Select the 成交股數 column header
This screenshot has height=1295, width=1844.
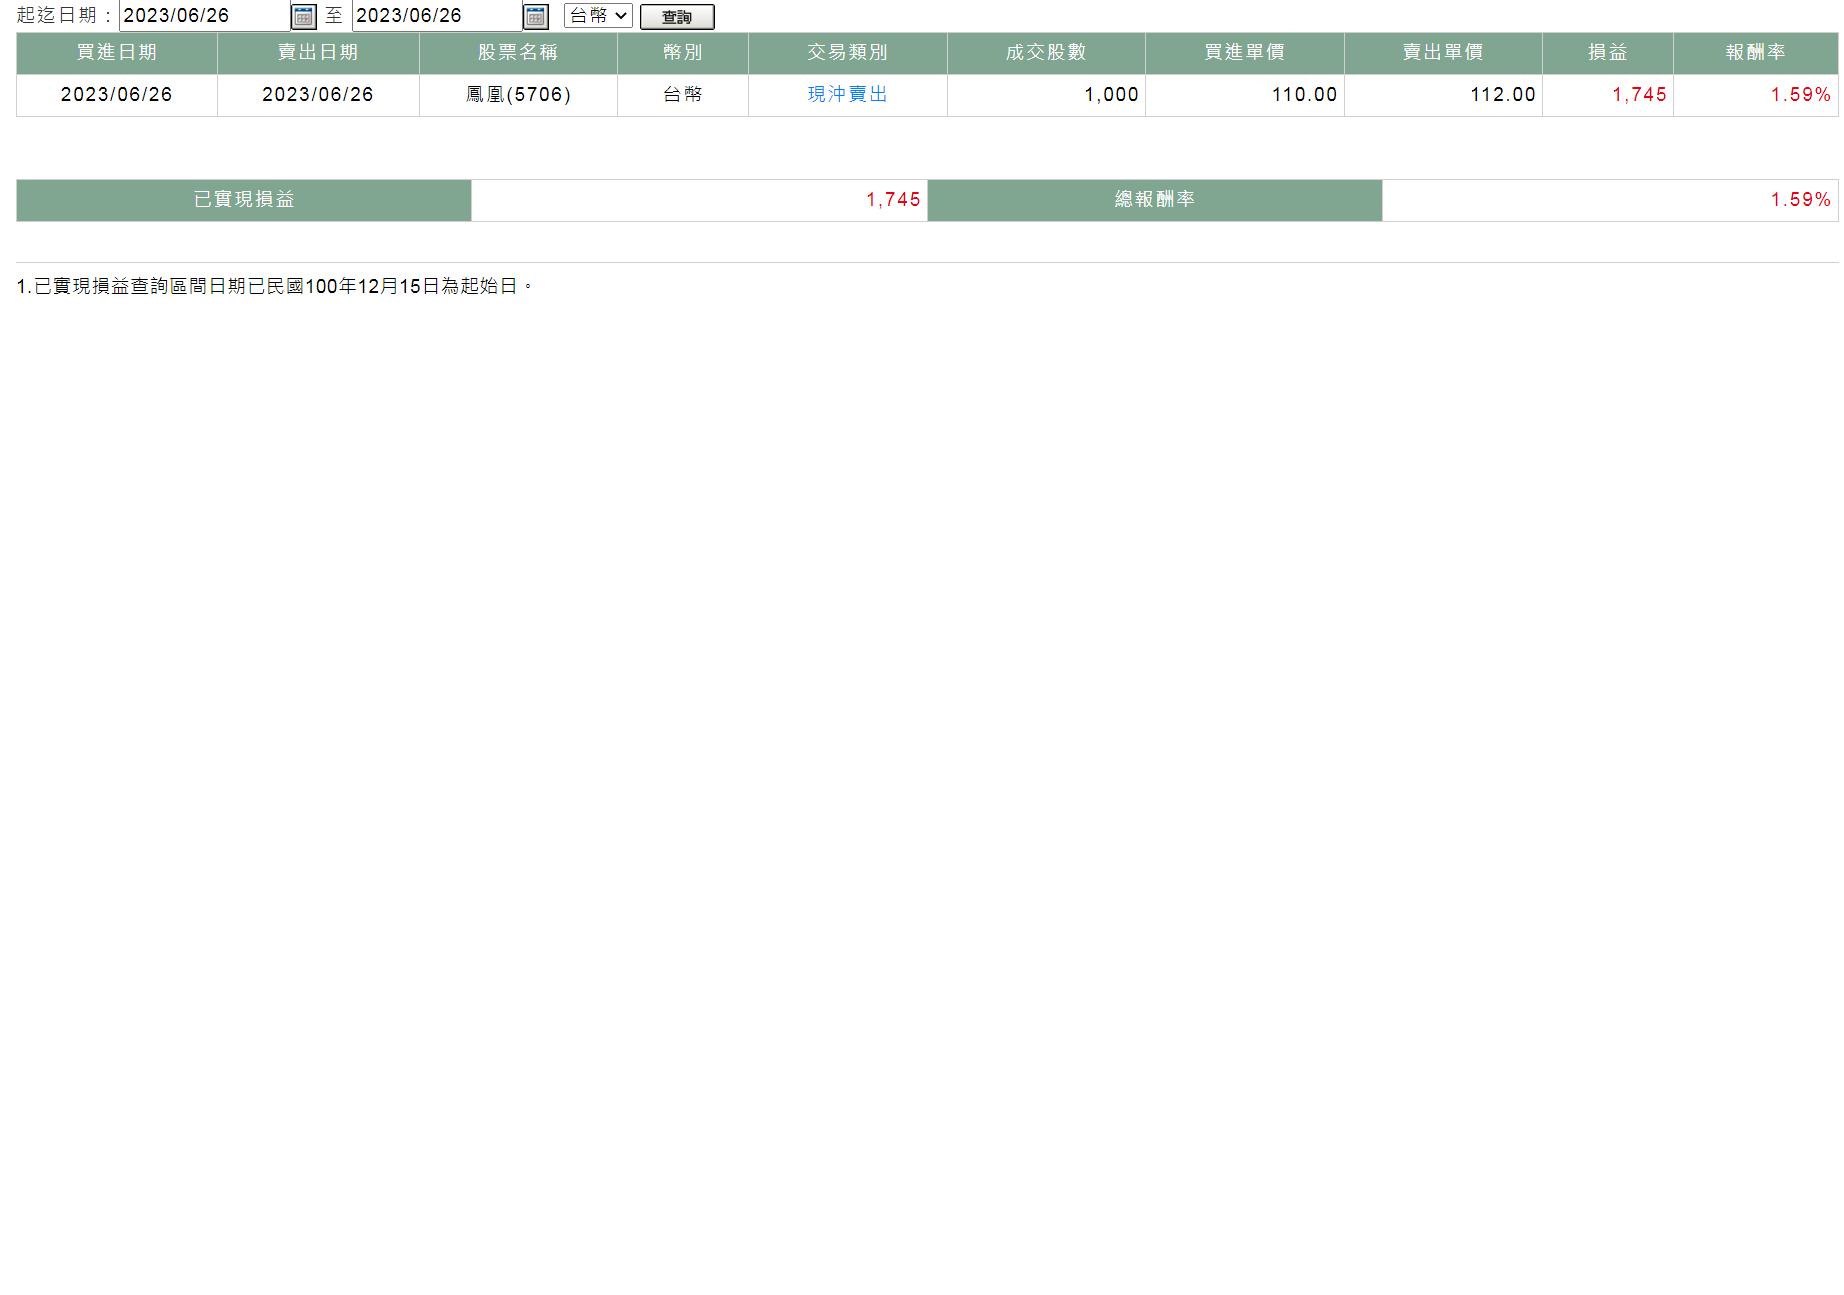click(1046, 53)
